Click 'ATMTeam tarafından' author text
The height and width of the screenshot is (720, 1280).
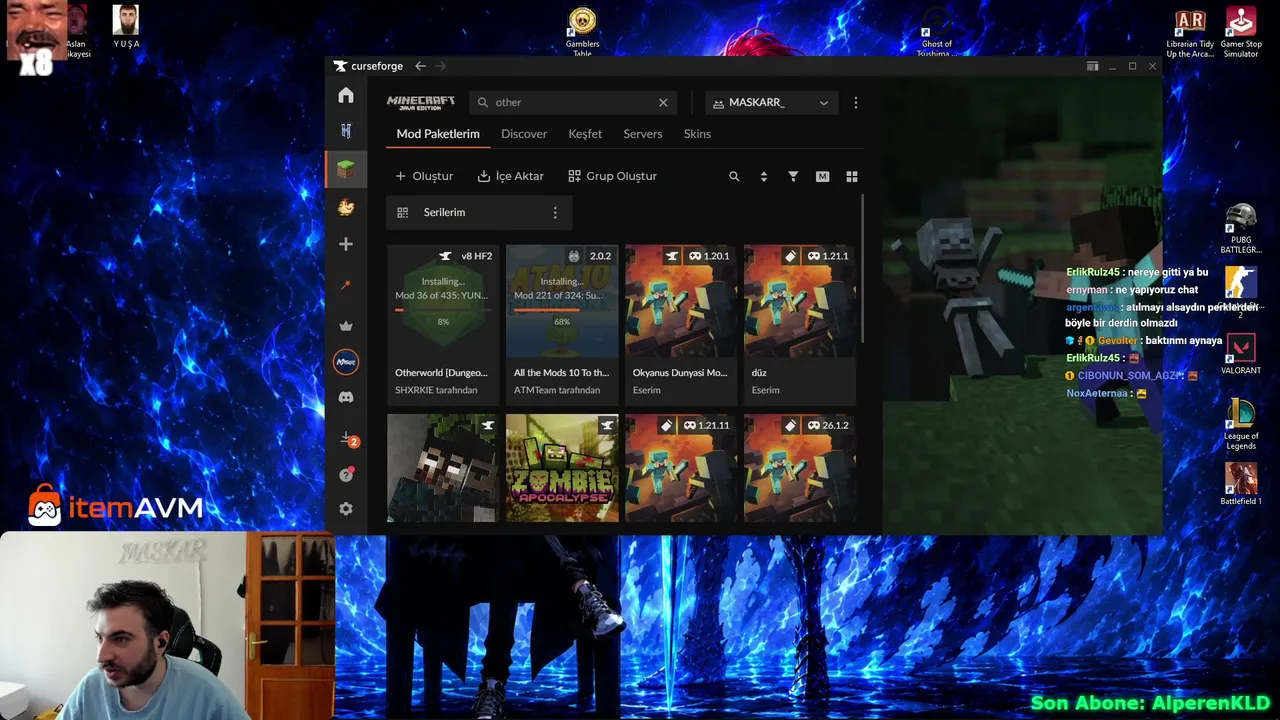click(x=556, y=390)
